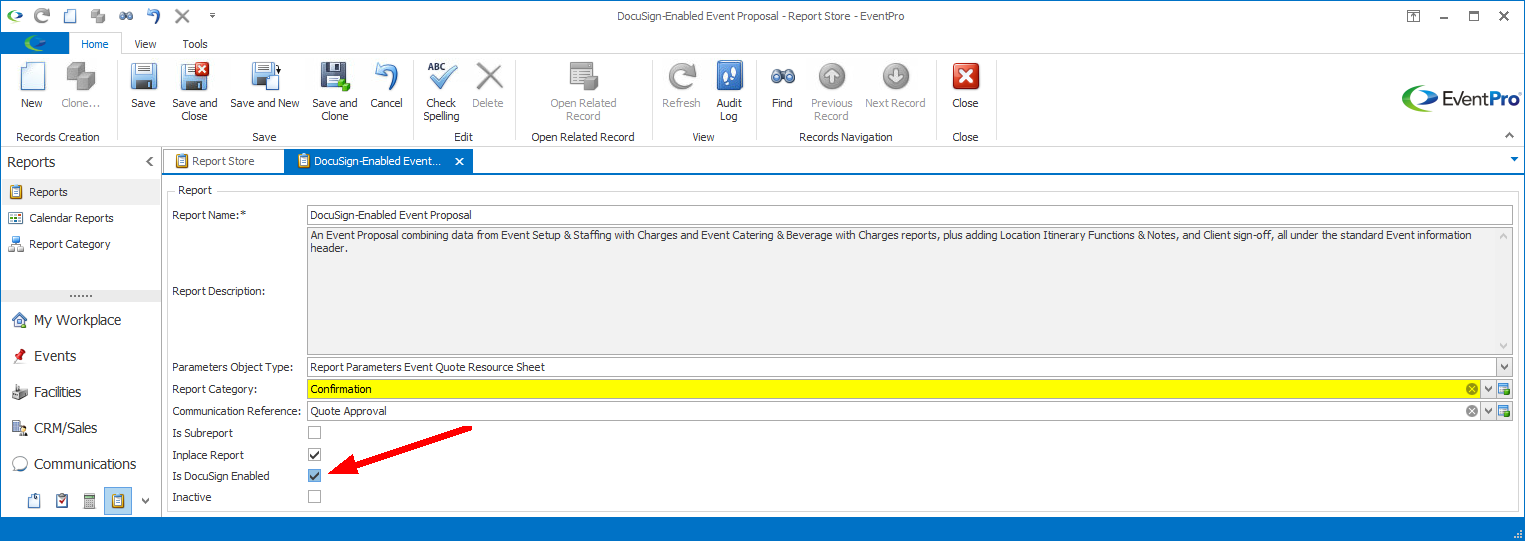Open the calculator icon in bottom navigation strip
This screenshot has height=541, width=1525.
click(x=89, y=501)
